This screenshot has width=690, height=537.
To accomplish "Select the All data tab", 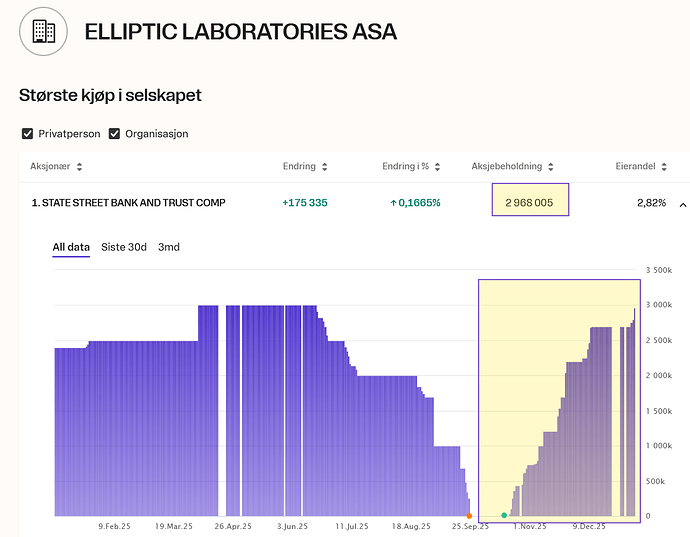I will tap(71, 247).
